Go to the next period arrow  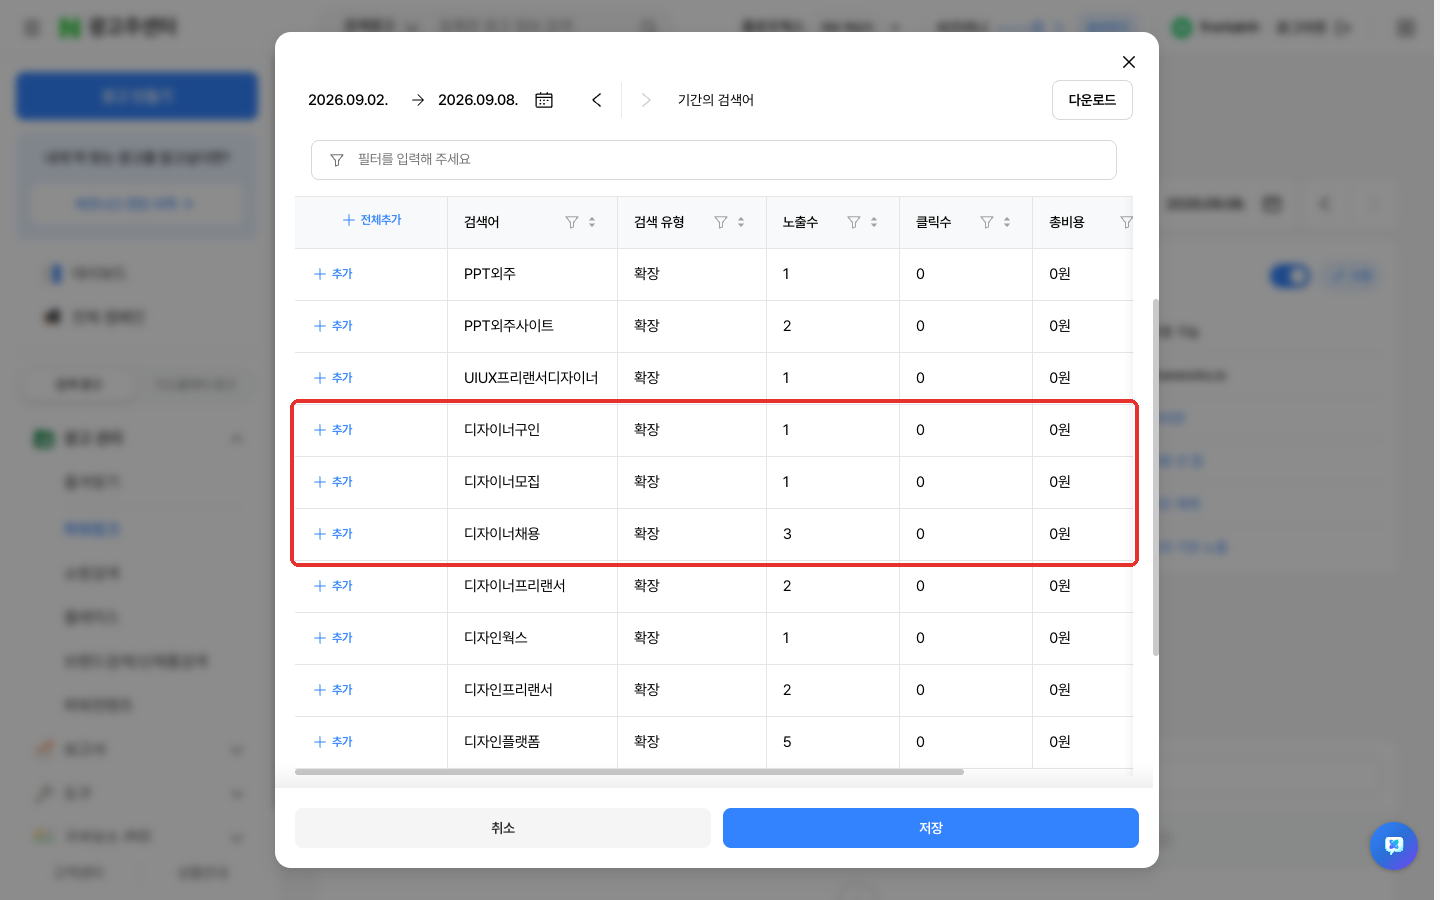pos(646,100)
